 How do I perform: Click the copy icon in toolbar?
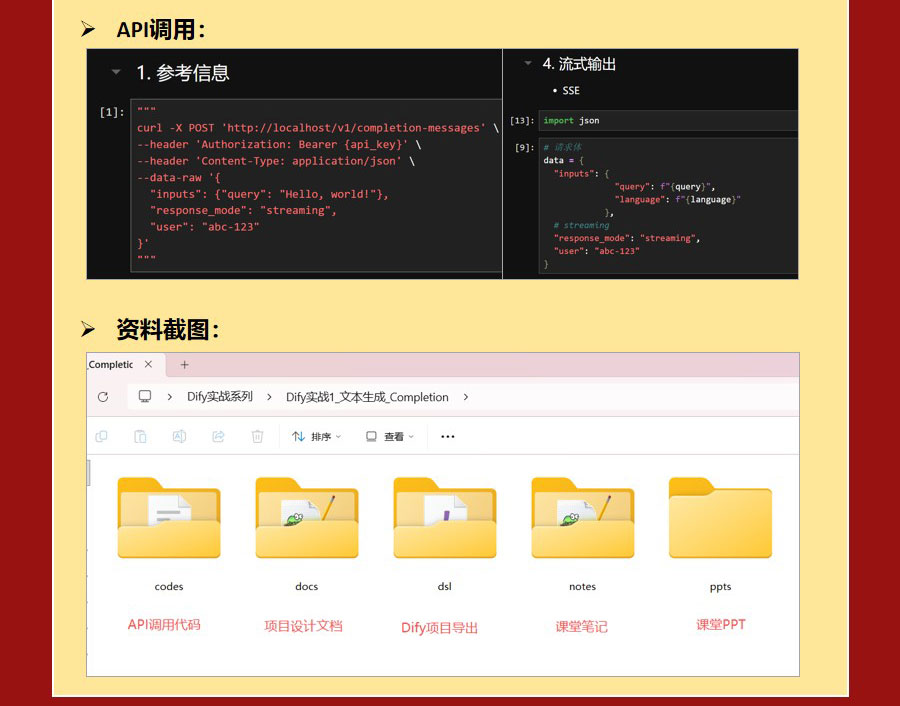tap(101, 437)
